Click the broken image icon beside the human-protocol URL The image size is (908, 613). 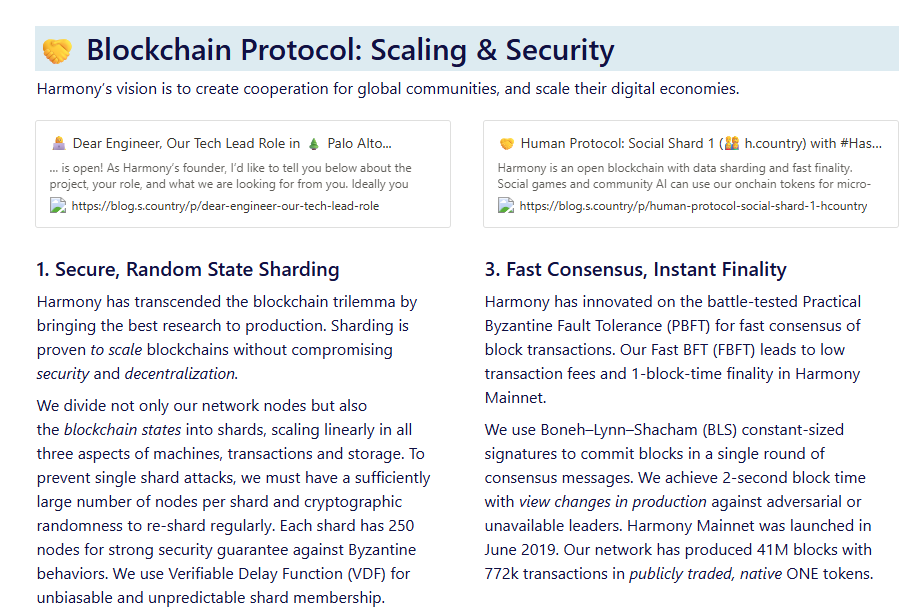coord(506,205)
